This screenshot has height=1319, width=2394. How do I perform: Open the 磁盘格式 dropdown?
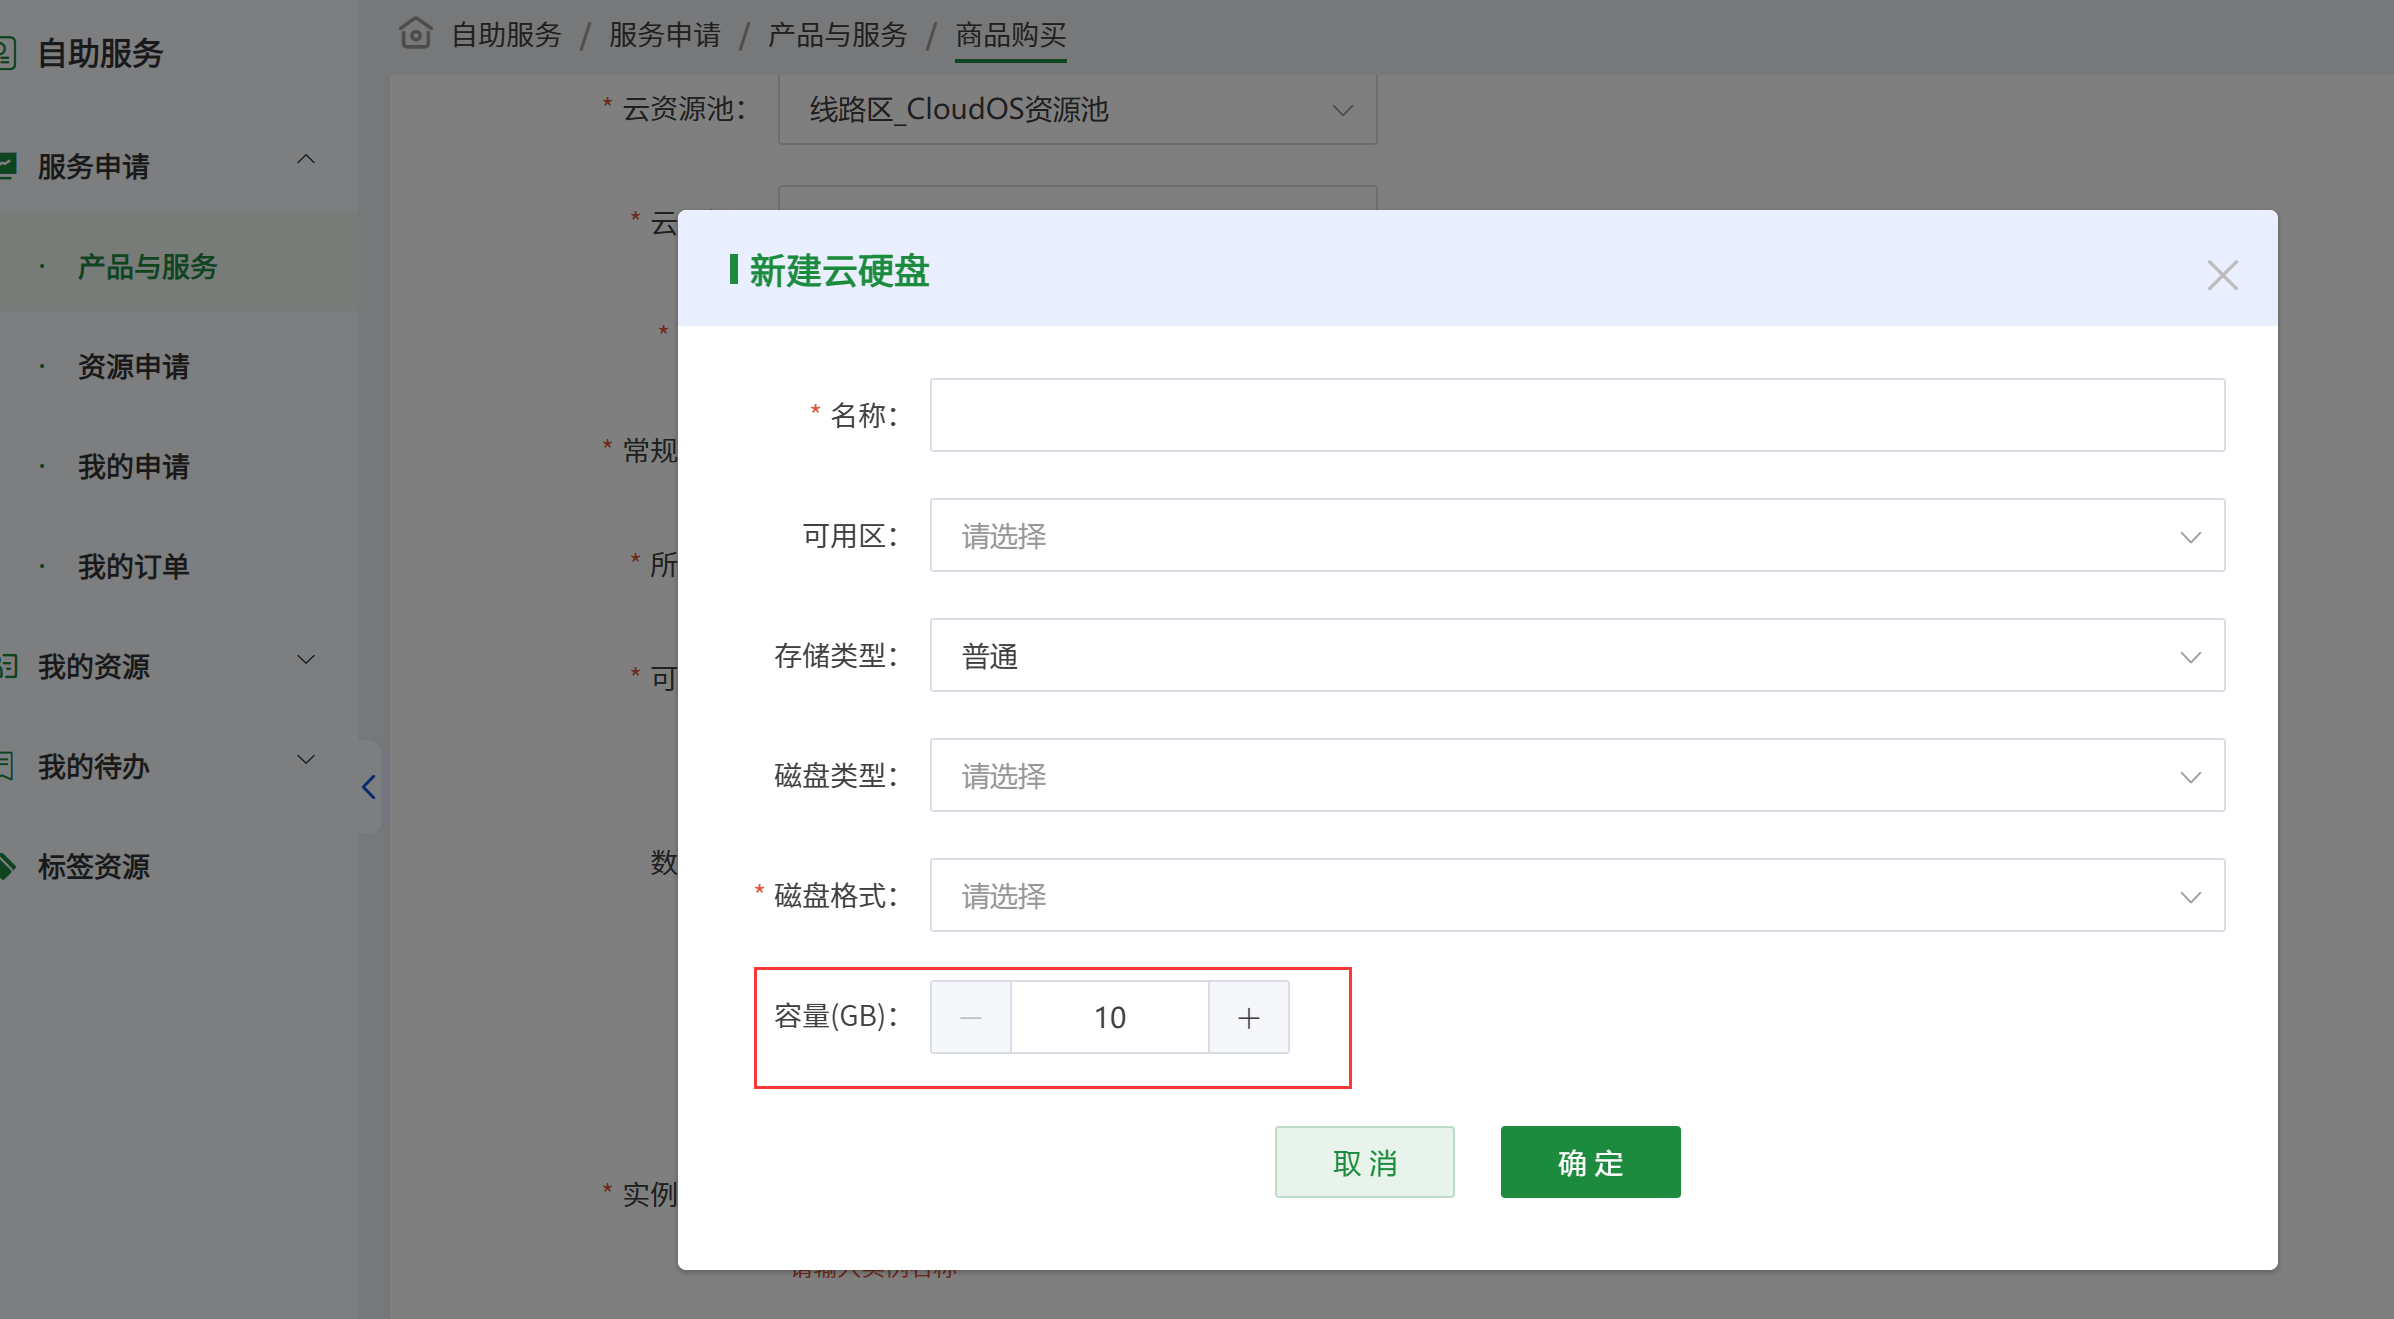1577,895
